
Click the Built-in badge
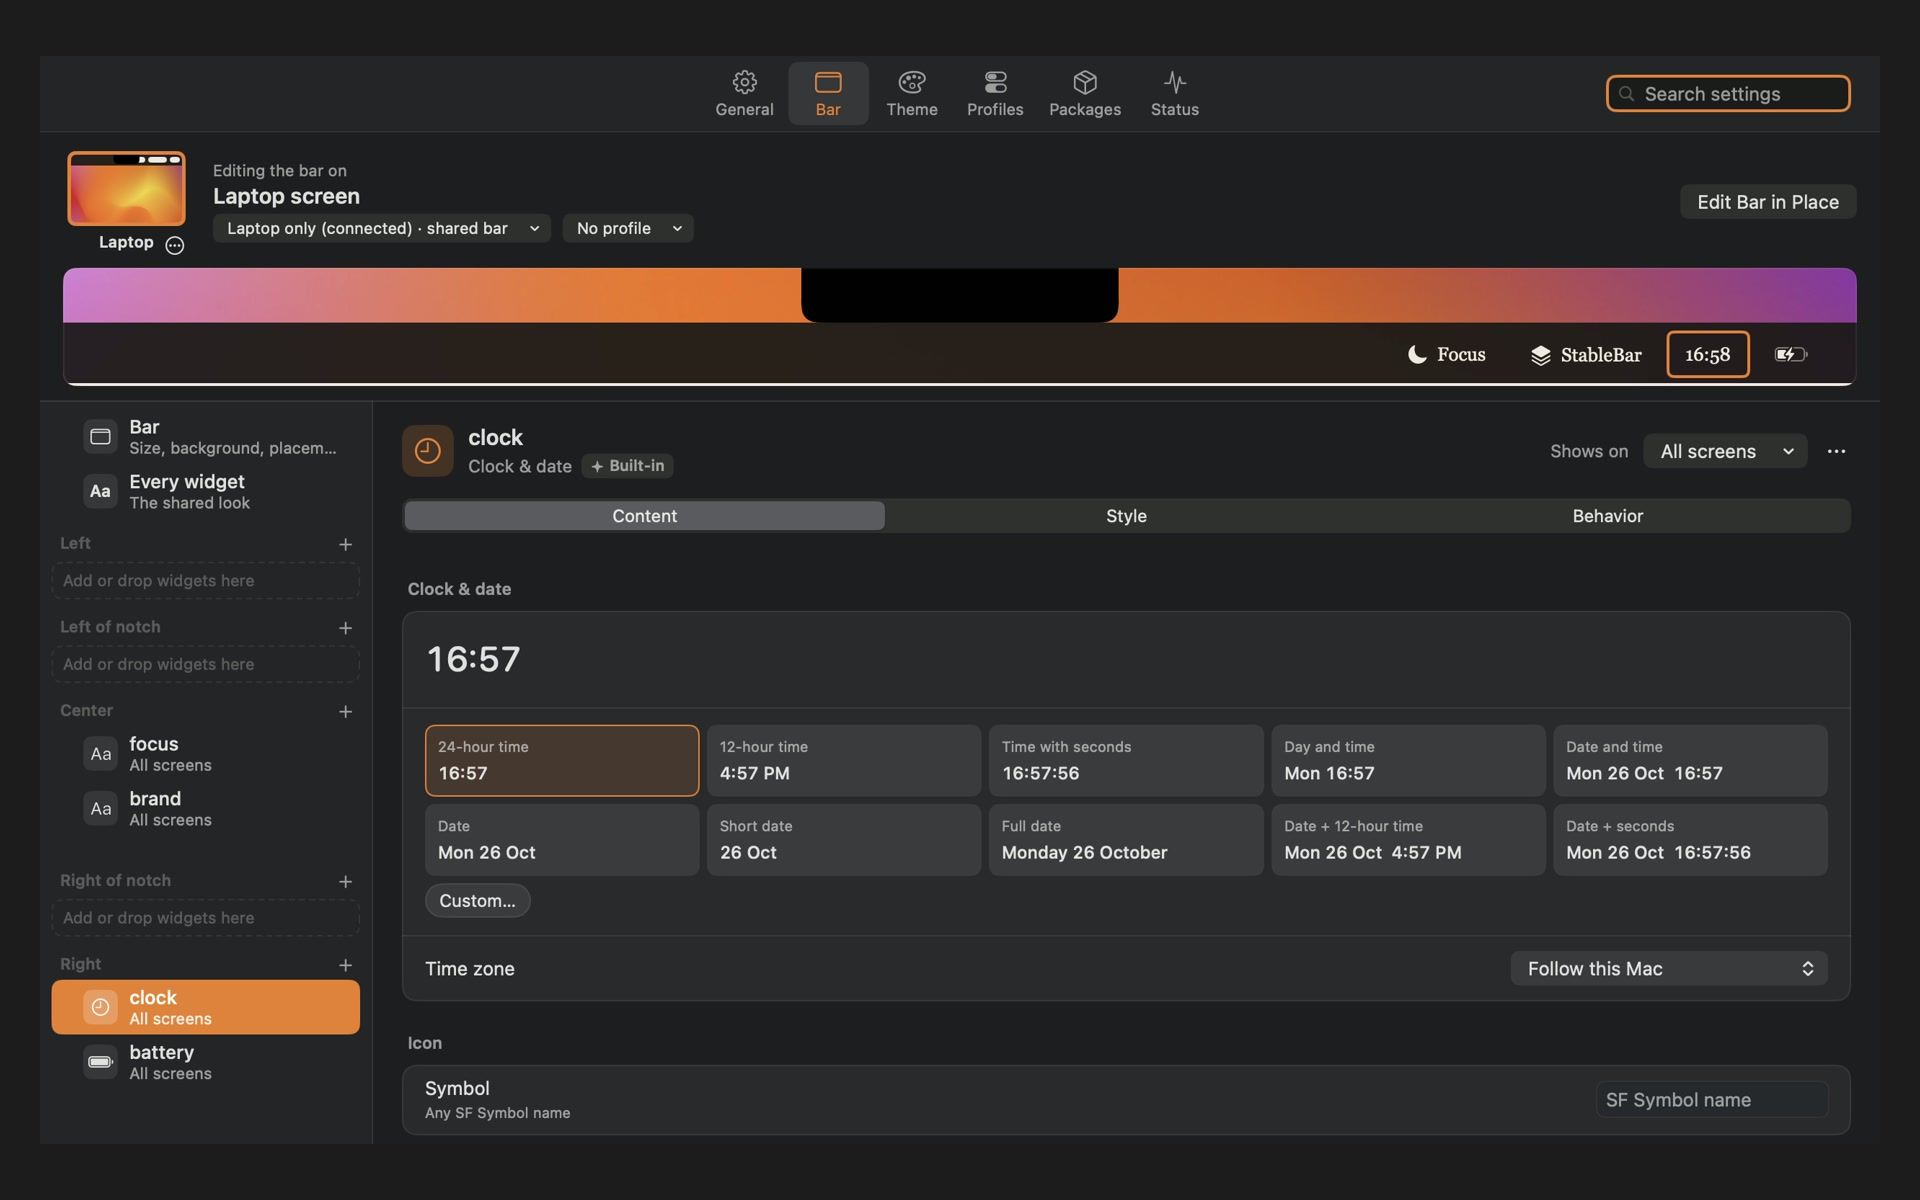click(x=627, y=466)
